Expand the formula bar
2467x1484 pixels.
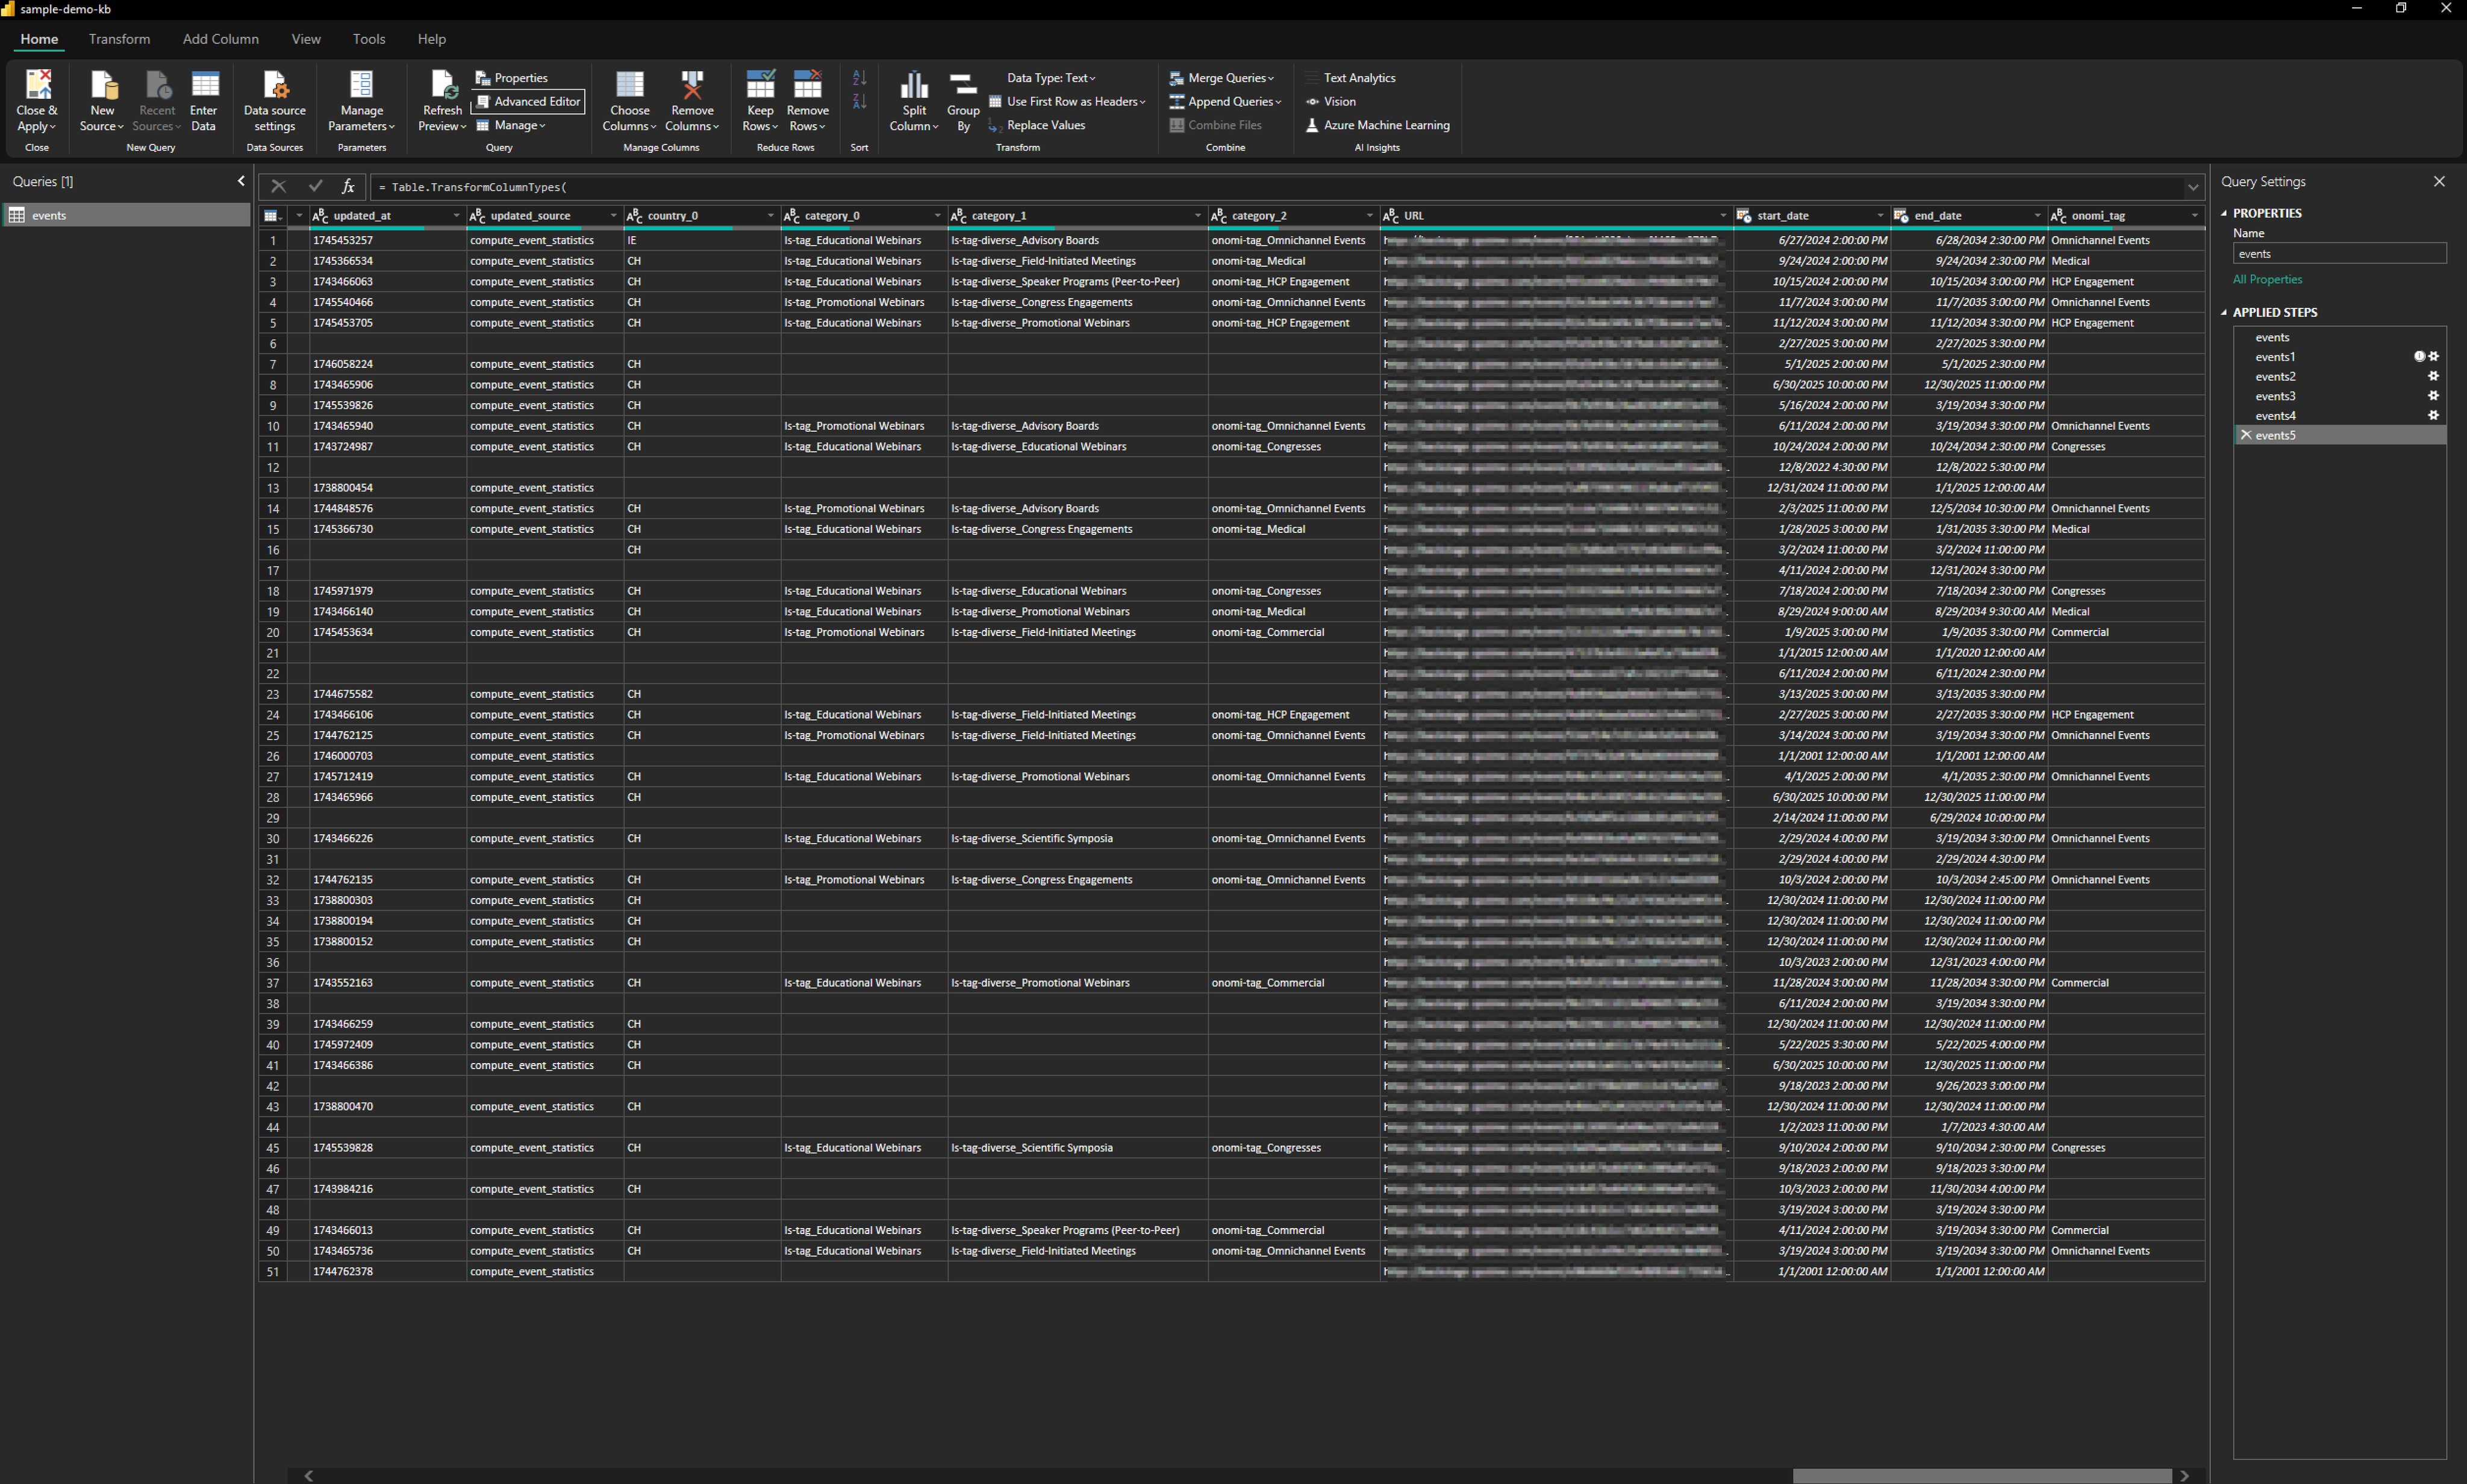pyautogui.click(x=2193, y=187)
